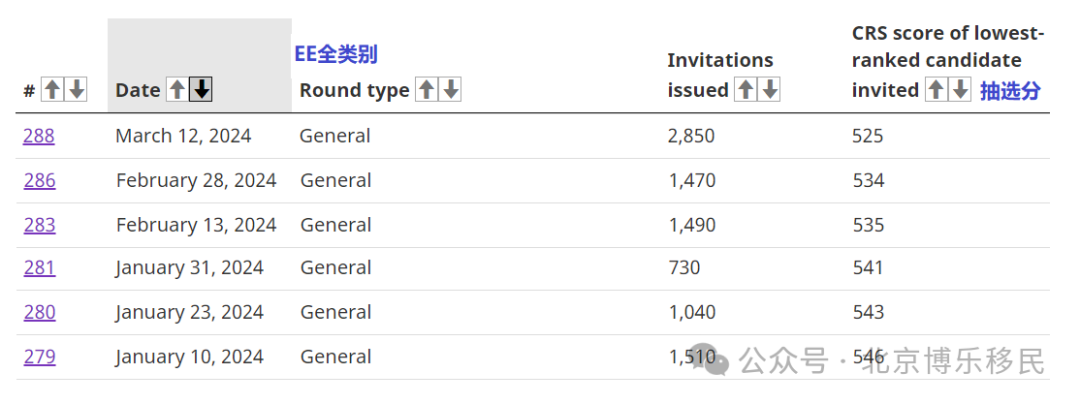Image resolution: width=1080 pixels, height=404 pixels.
Task: Sort Invitations issued descending
Action: point(769,89)
